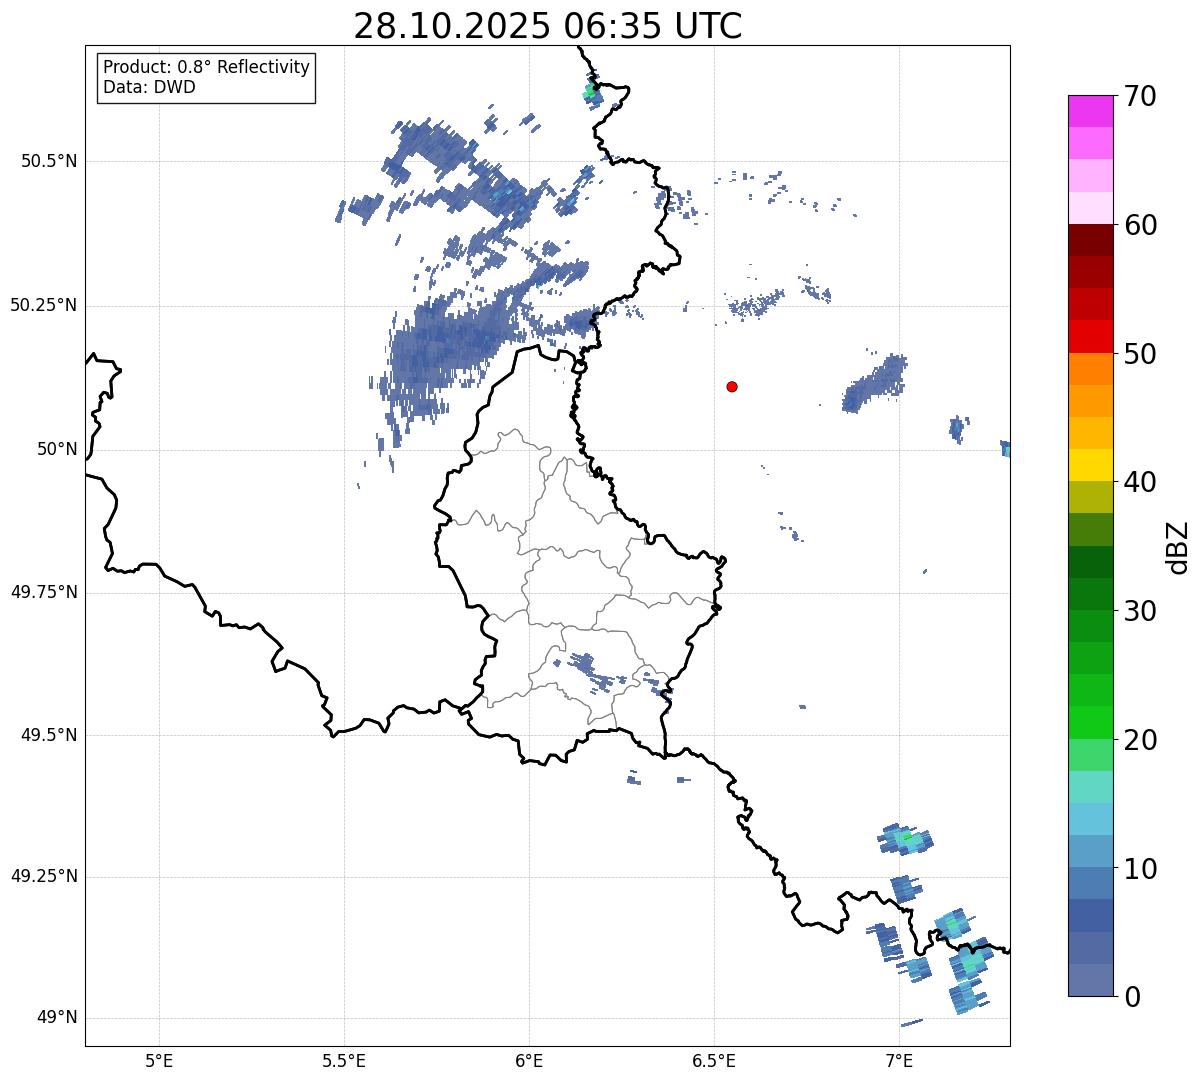Click the 'Product: 0.8° Reflectivity' legend text

[207, 67]
